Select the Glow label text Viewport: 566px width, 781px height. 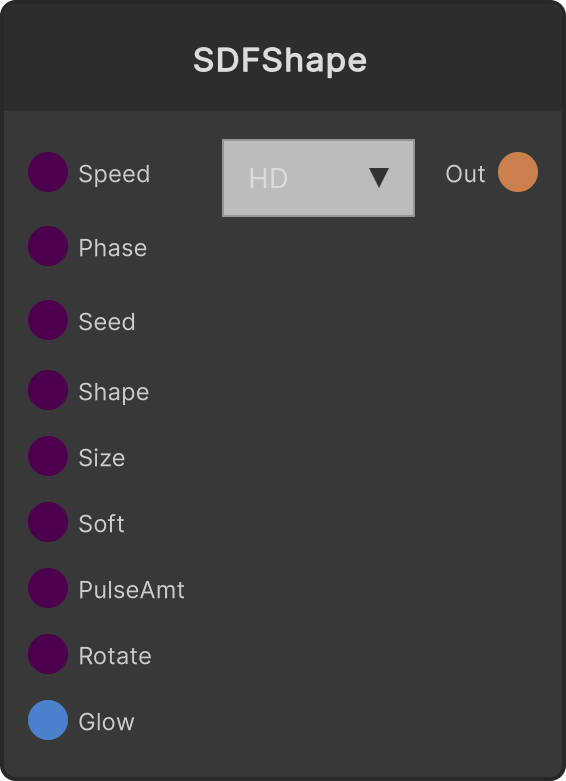coord(107,722)
